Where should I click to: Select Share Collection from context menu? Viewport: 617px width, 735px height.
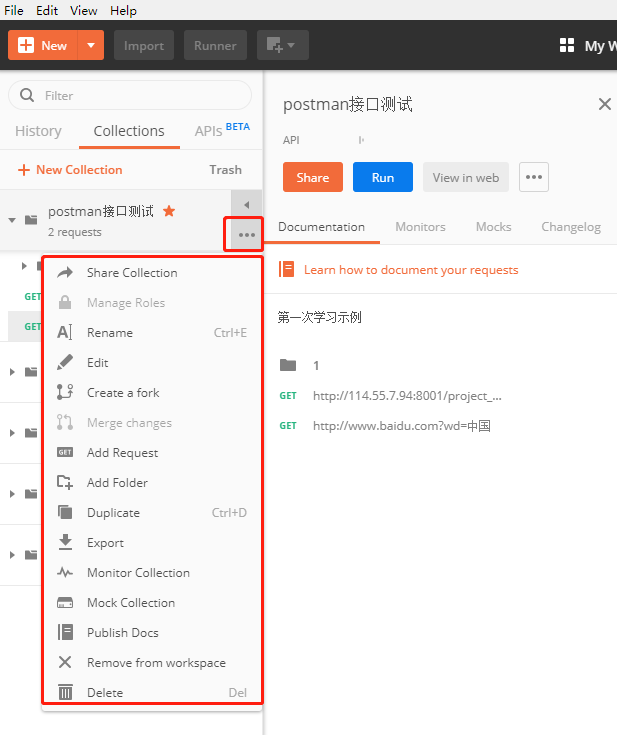pyautogui.click(x=152, y=272)
